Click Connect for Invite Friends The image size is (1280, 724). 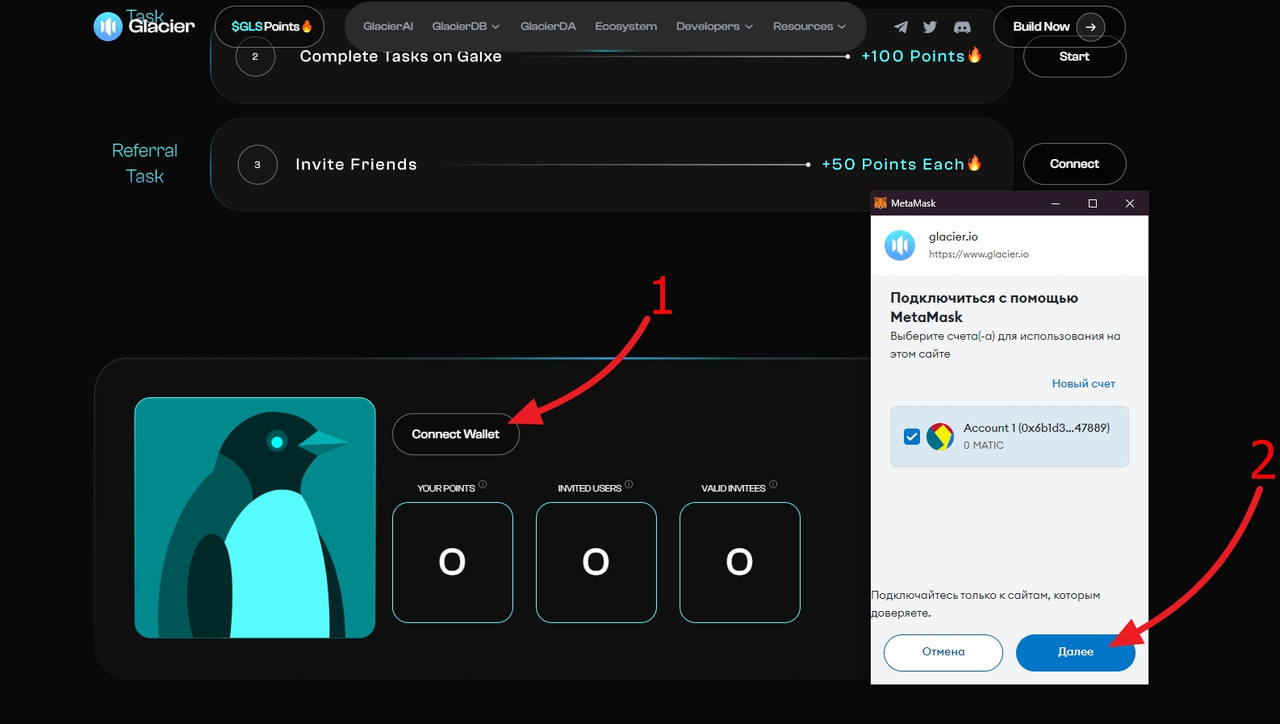(x=1074, y=164)
